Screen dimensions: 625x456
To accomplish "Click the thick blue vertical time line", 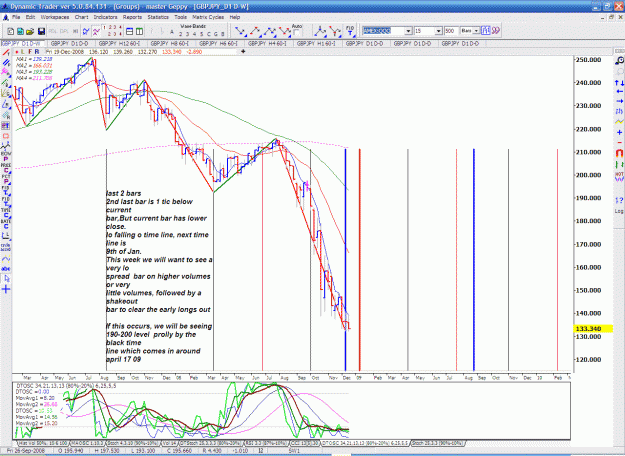I will click(345, 259).
